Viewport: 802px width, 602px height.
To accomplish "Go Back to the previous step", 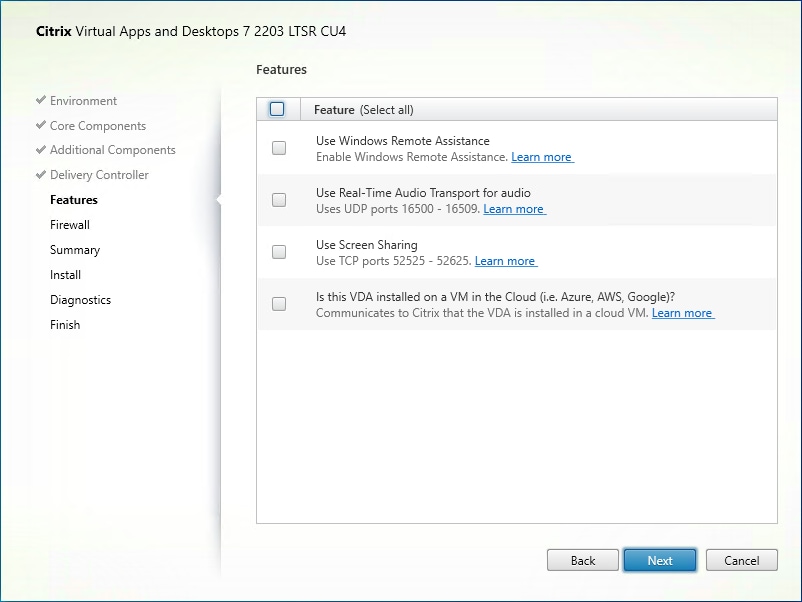I will pos(583,560).
